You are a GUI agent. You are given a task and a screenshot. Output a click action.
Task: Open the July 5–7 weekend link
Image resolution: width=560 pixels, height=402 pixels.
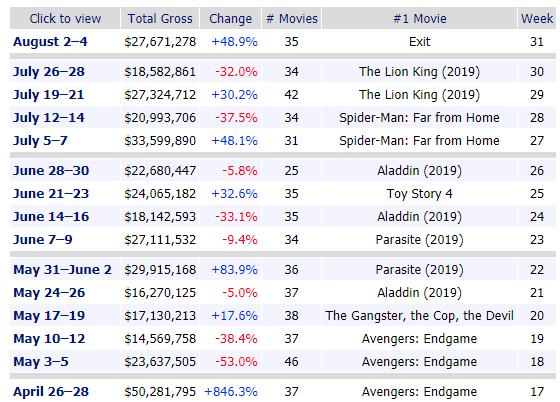click(x=40, y=141)
